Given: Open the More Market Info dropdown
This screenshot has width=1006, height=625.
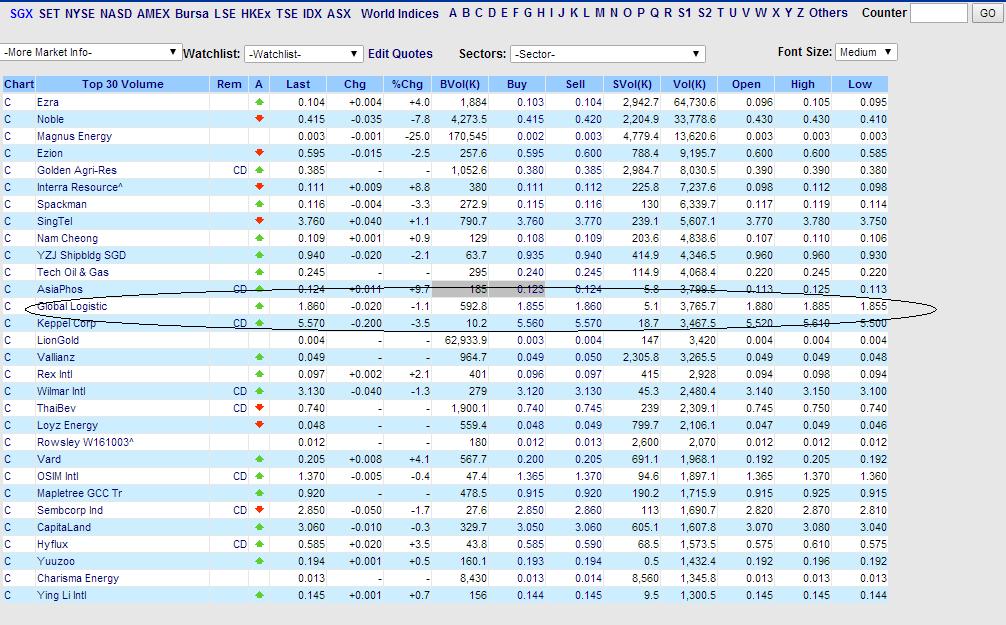Looking at the screenshot, I should point(92,53).
